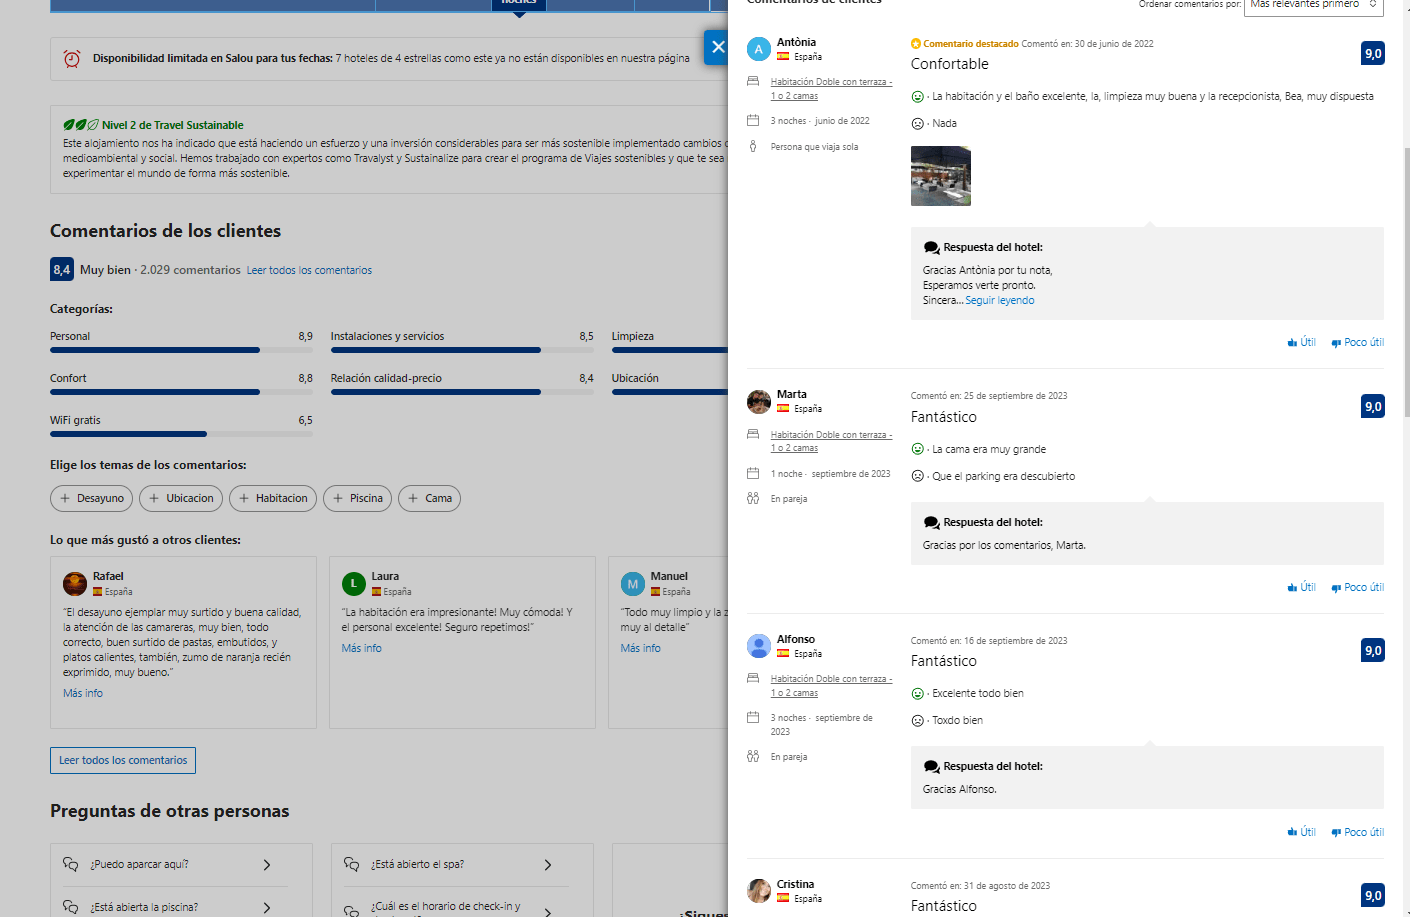Image resolution: width=1410 pixels, height=917 pixels.
Task: Open Más info on Manuel's comment
Action: [x=640, y=648]
